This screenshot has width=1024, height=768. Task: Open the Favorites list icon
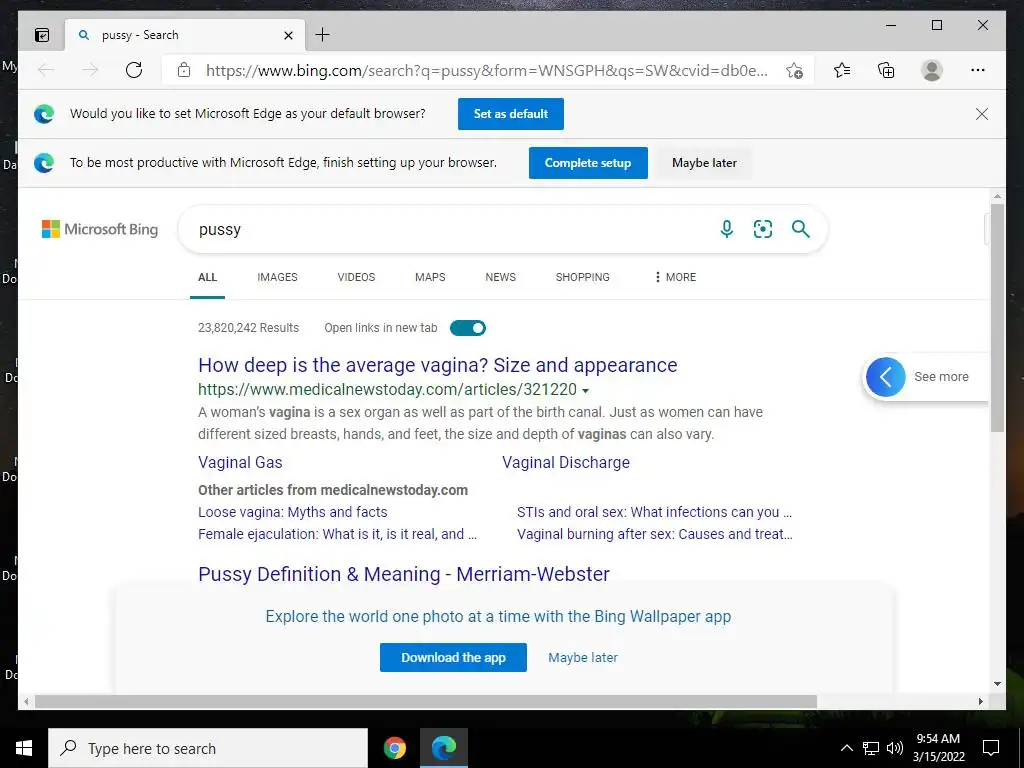coord(842,70)
